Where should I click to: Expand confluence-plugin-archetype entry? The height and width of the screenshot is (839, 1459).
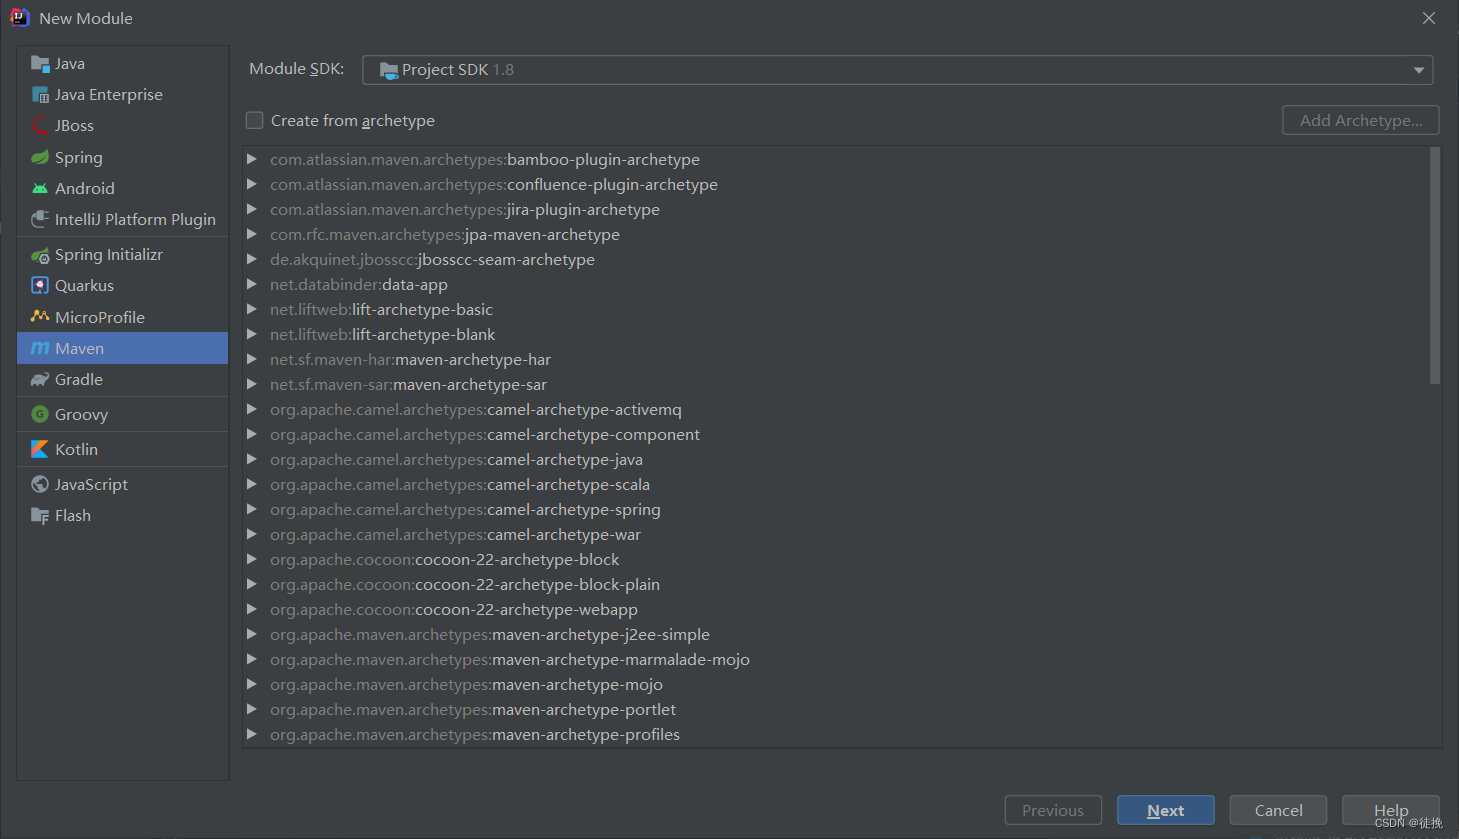(252, 185)
